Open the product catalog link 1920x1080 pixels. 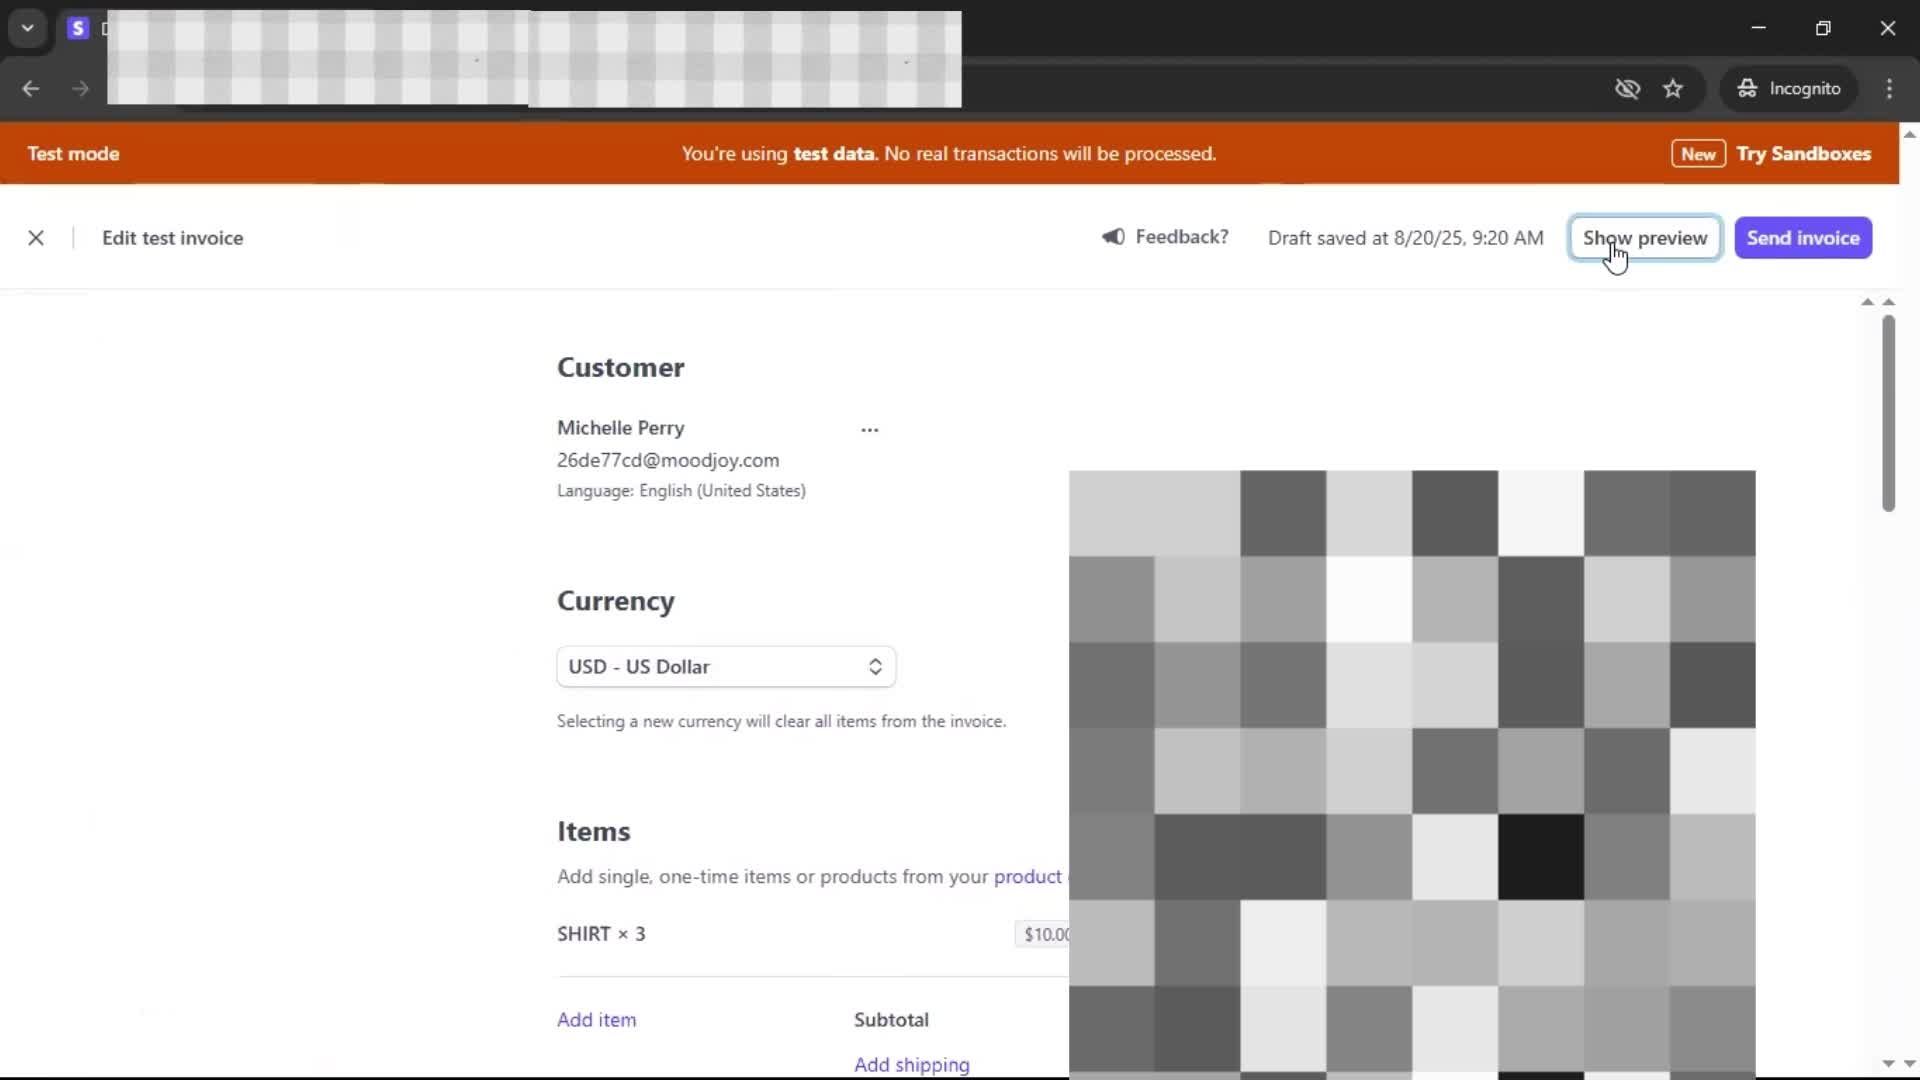pos(1027,877)
